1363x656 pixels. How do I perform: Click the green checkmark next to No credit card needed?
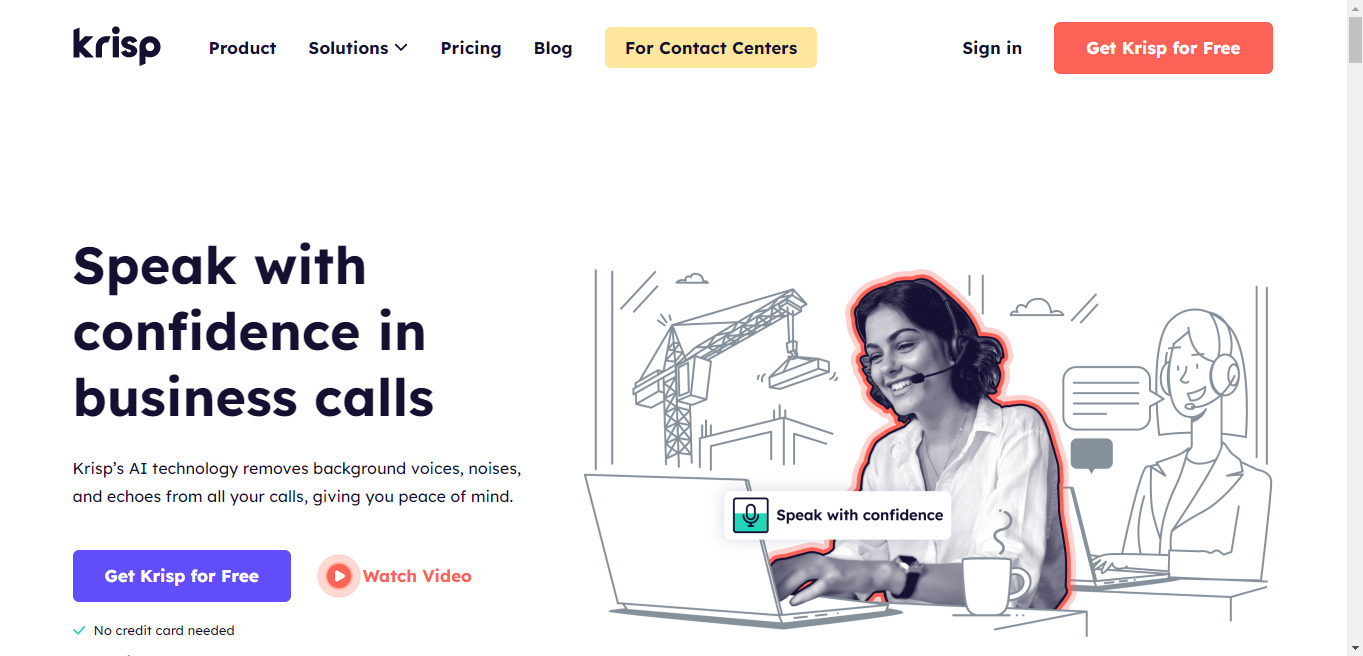point(79,631)
